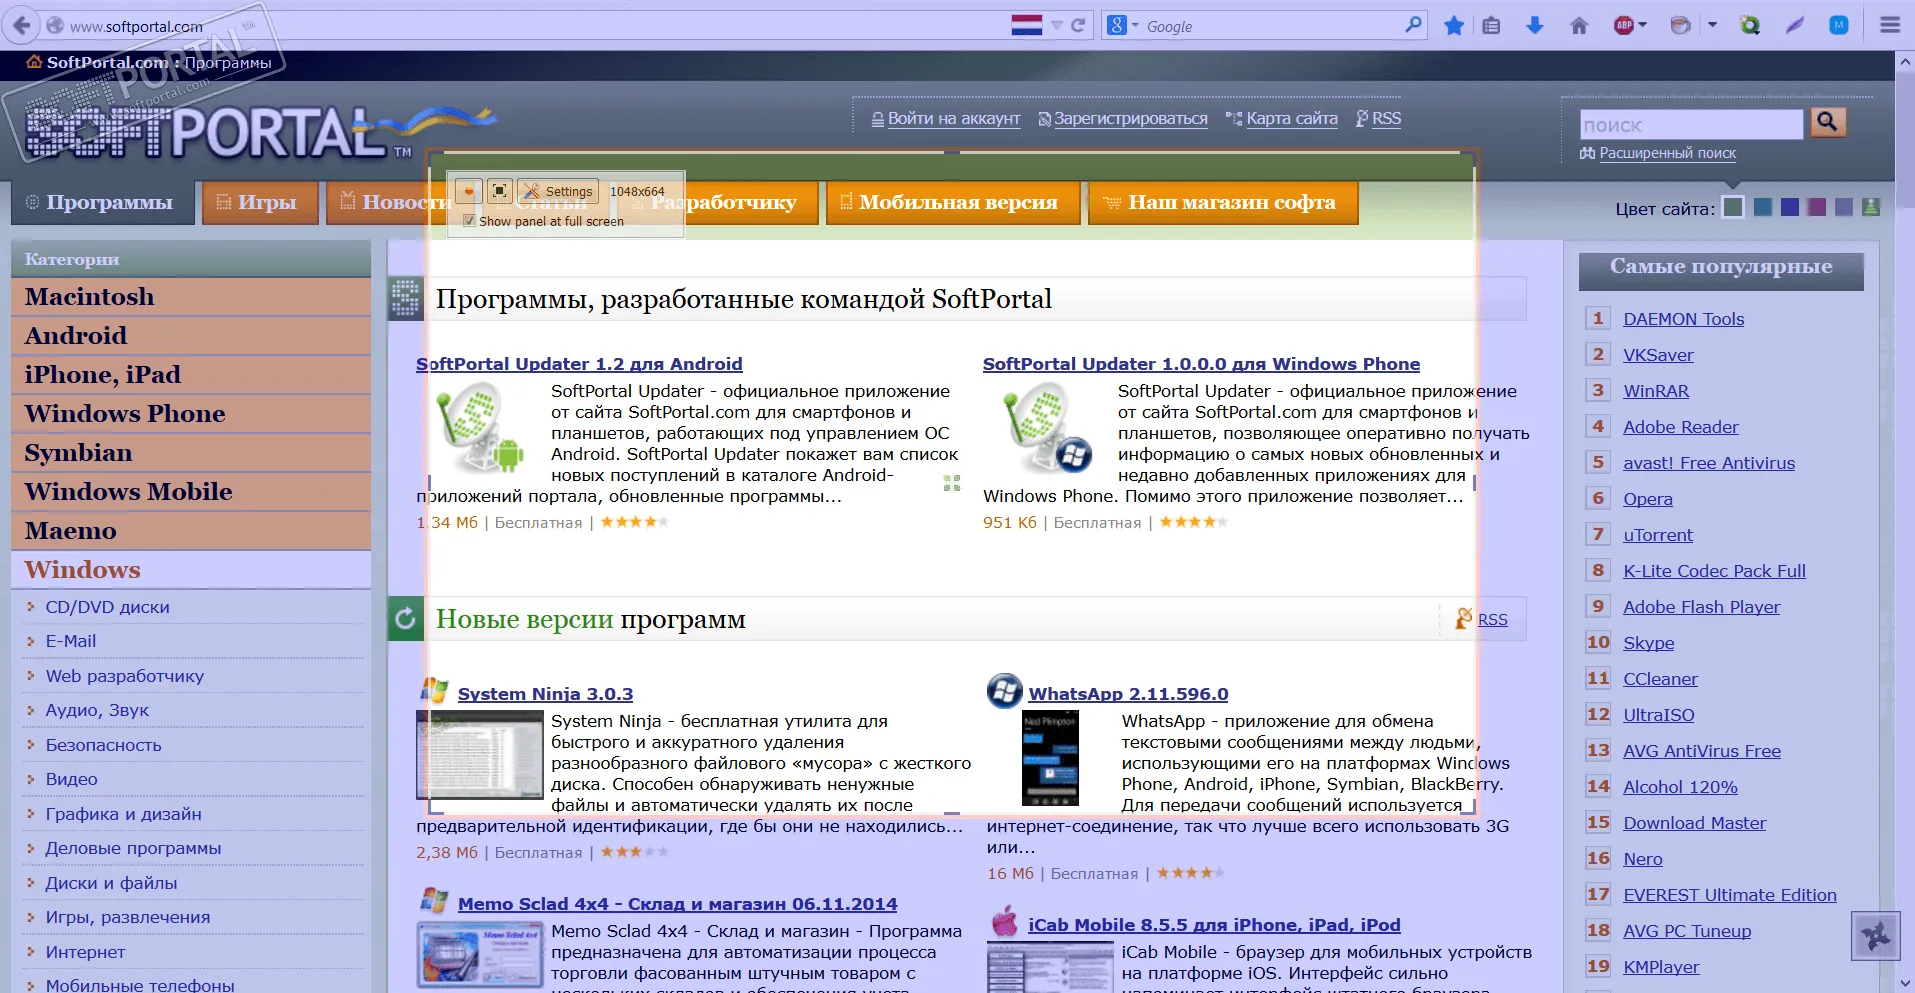Open Google search engine selector dropdown
The image size is (1915, 993).
1123,26
